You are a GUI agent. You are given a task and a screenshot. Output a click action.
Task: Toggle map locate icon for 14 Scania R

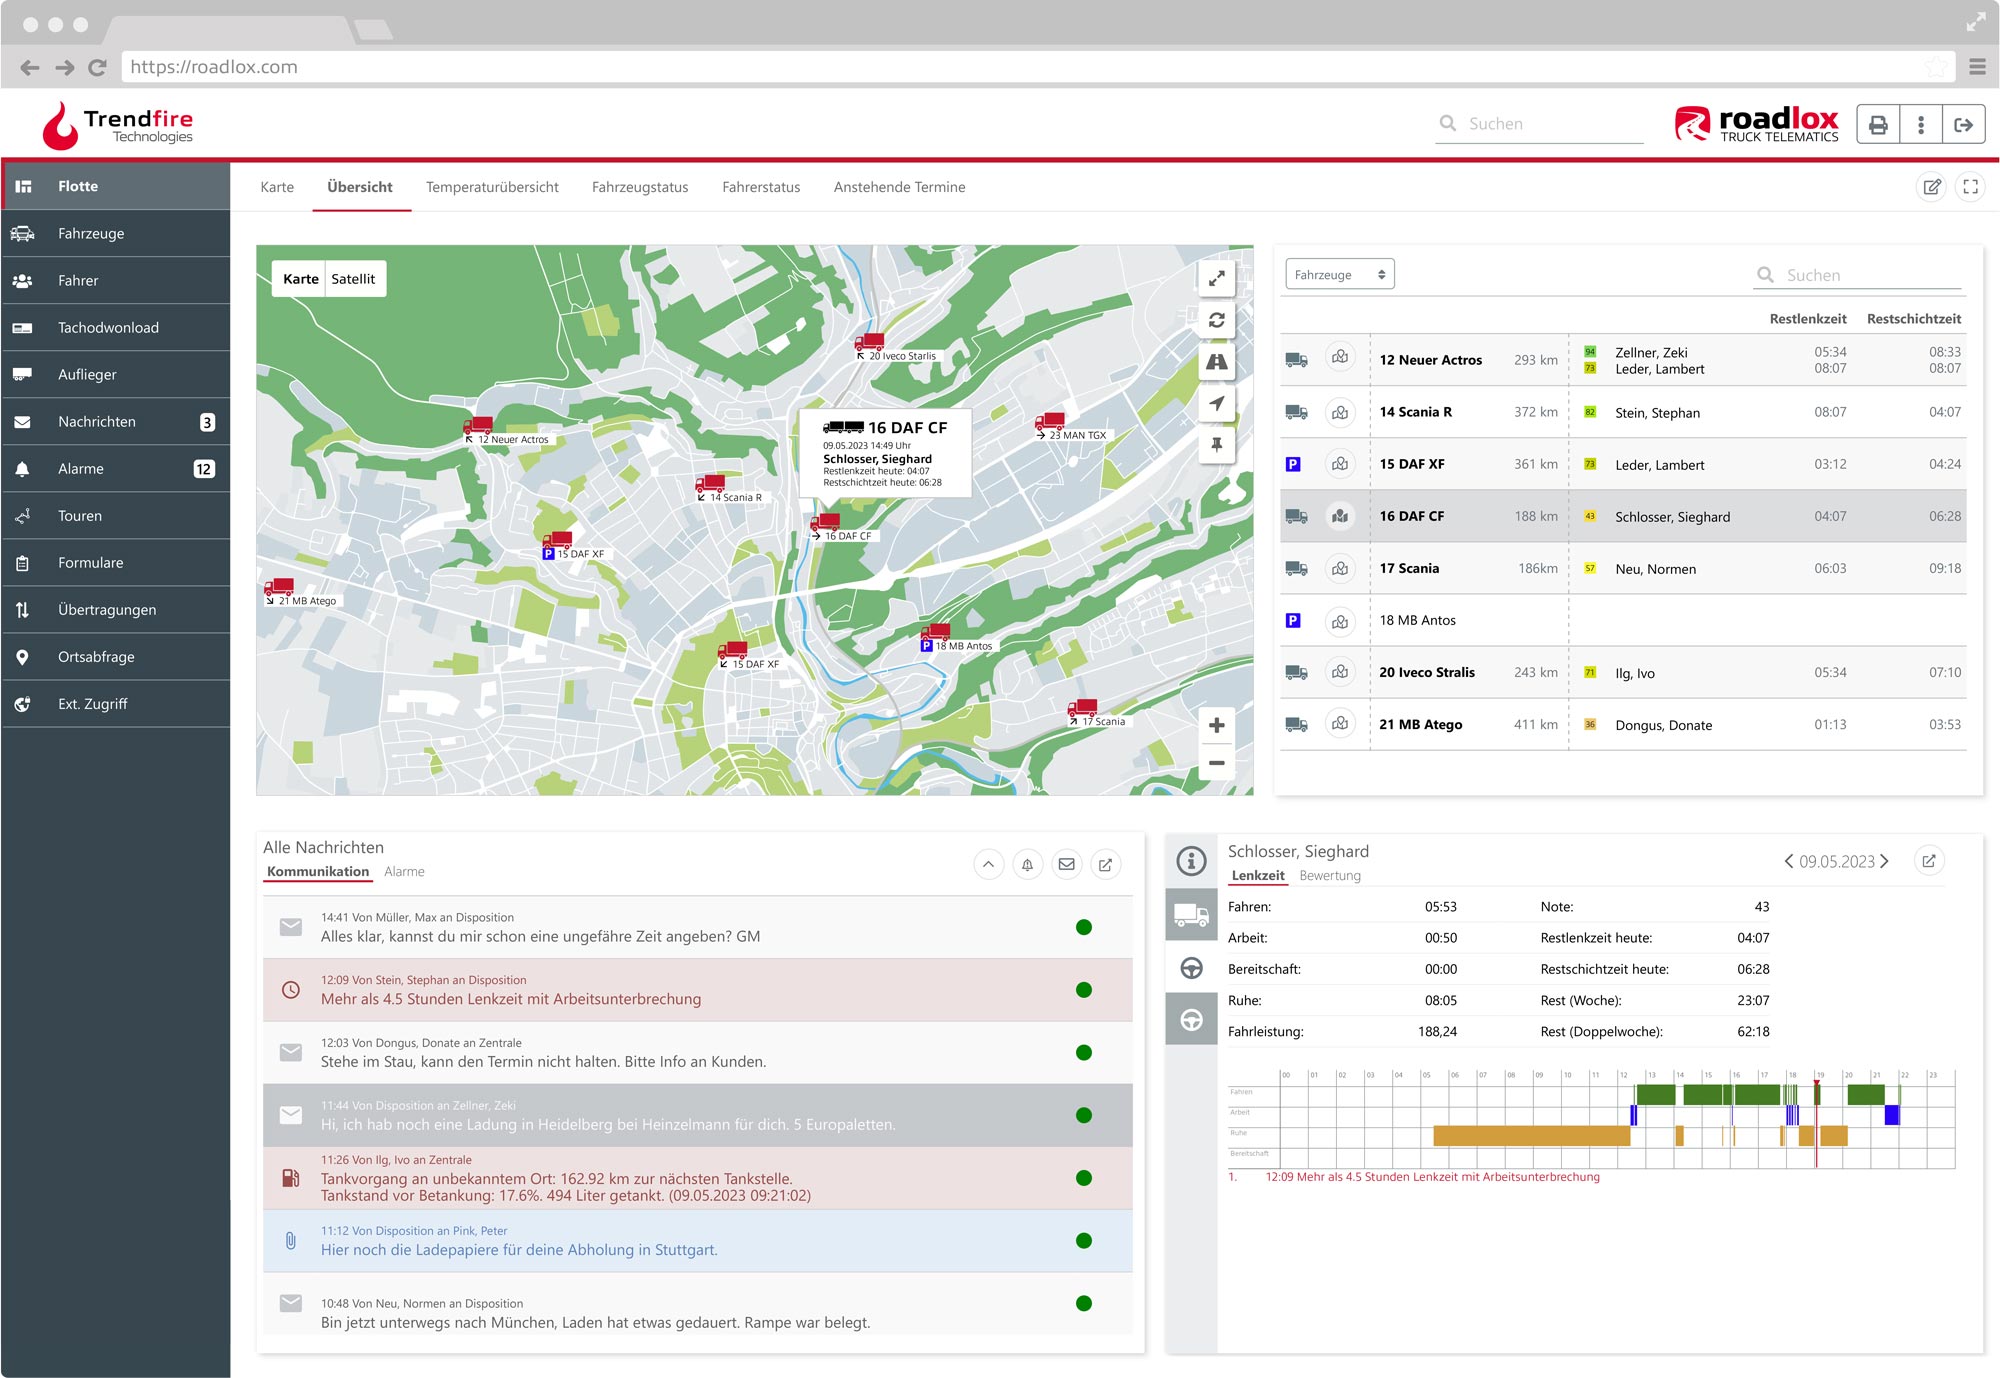1340,412
